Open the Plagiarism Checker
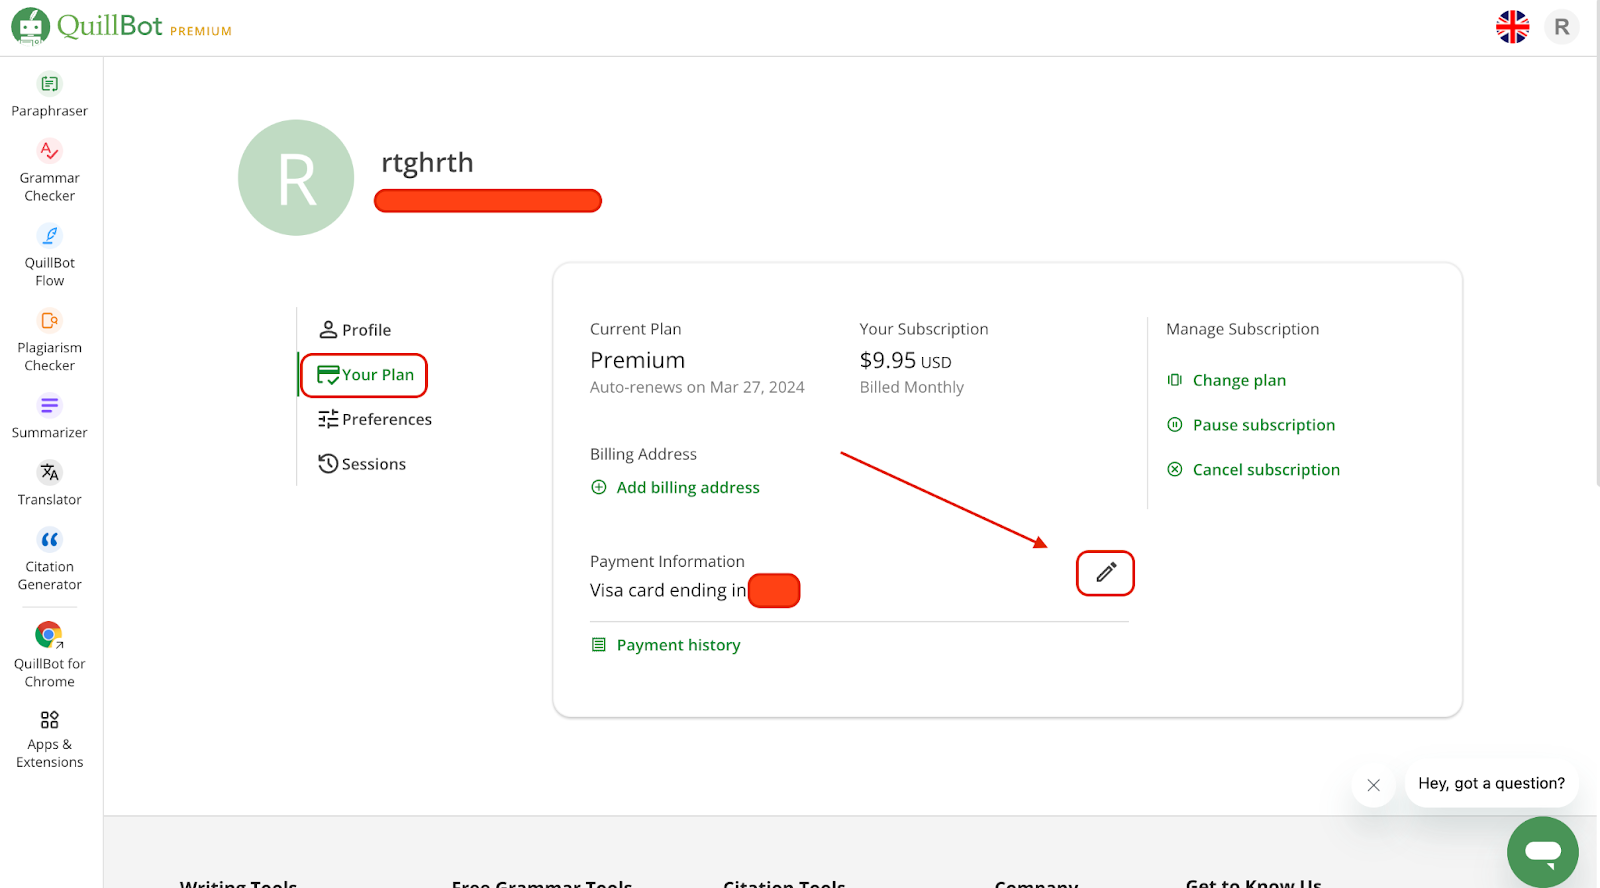This screenshot has width=1600, height=888. [49, 341]
